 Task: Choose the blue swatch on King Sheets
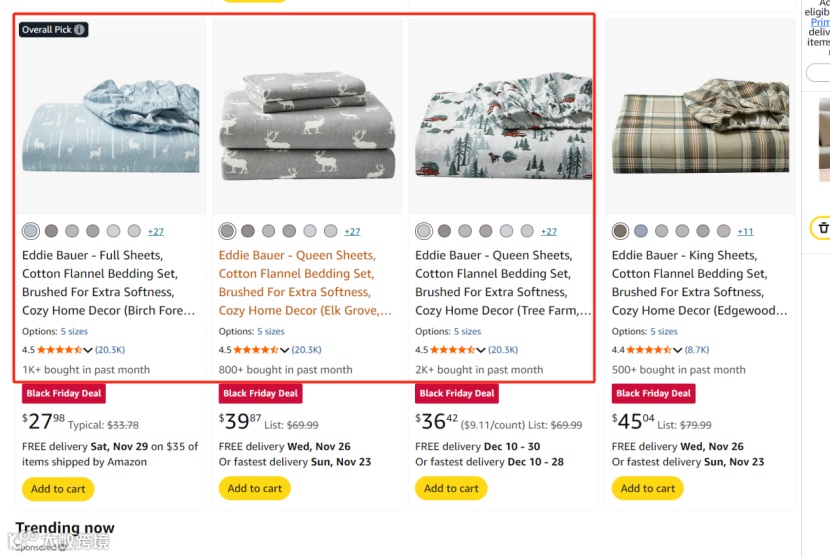point(641,231)
